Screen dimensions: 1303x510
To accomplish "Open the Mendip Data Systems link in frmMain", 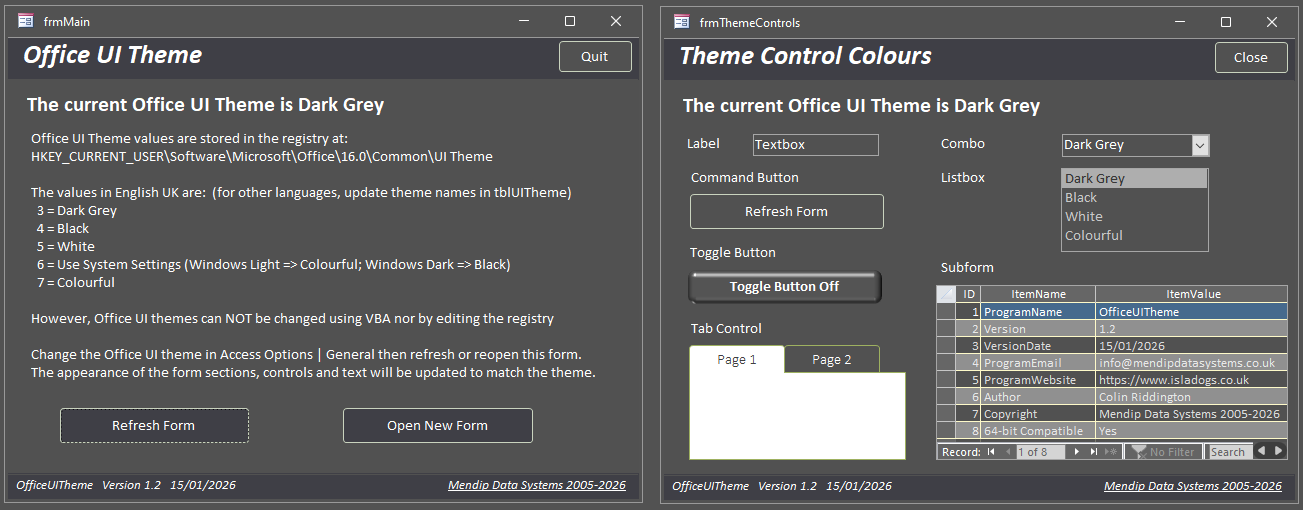I will coord(537,486).
